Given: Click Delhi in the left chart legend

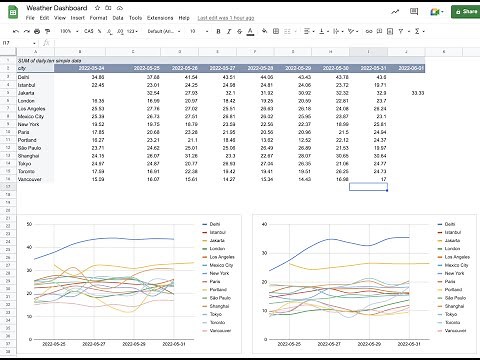Looking at the screenshot, I should [215, 224].
